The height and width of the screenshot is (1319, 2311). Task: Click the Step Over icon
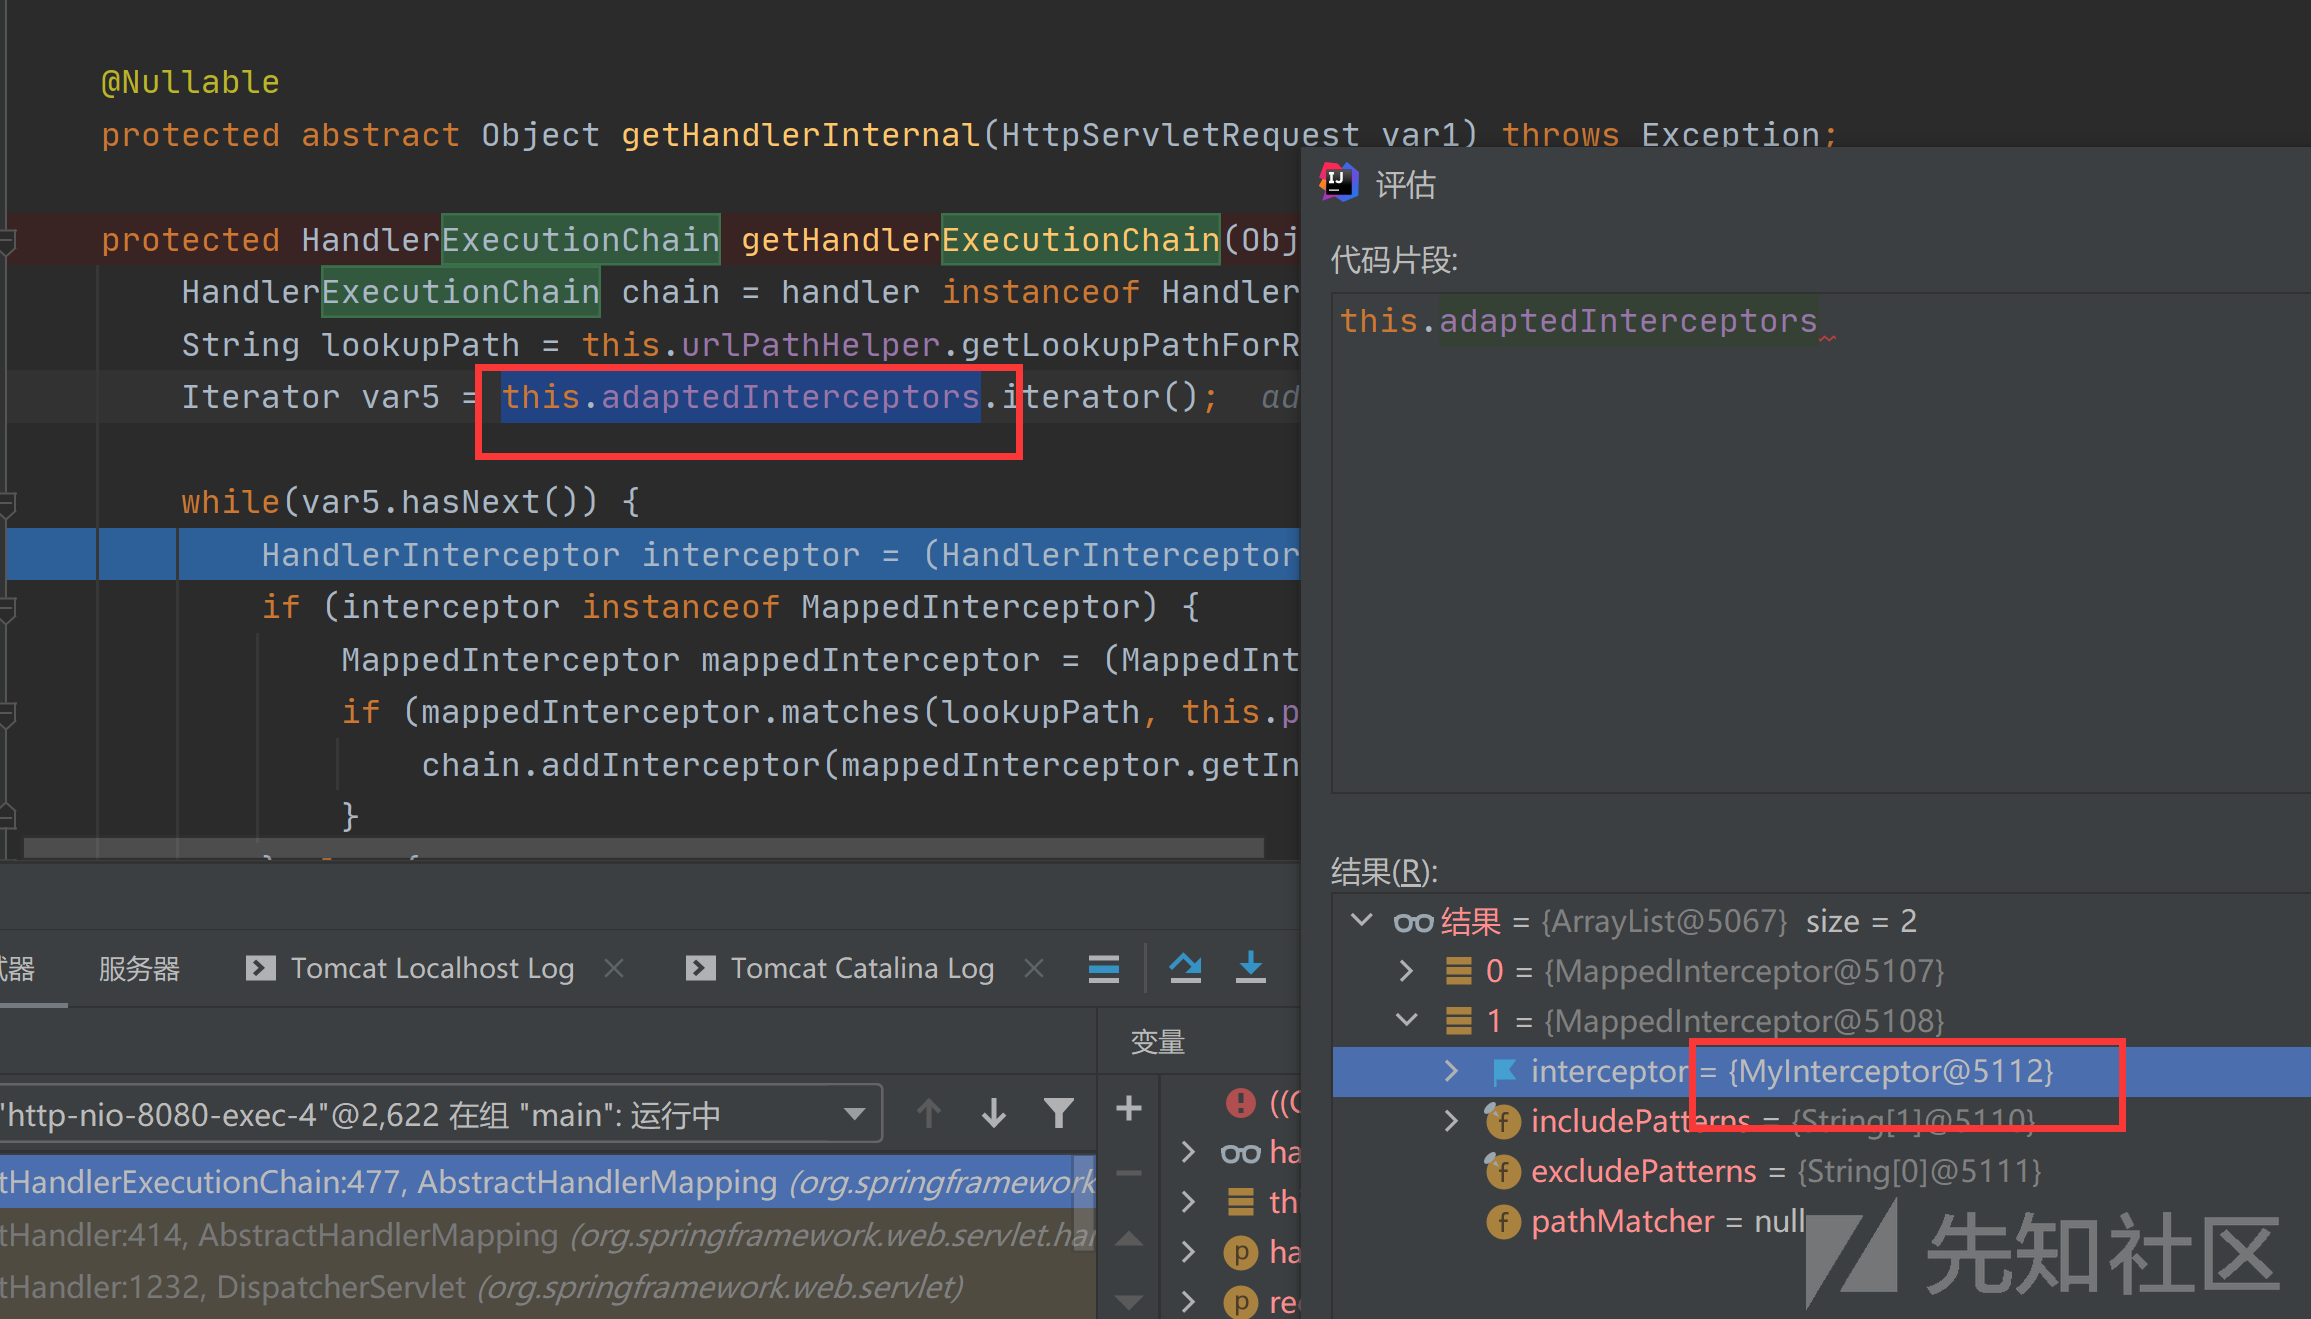(1186, 968)
